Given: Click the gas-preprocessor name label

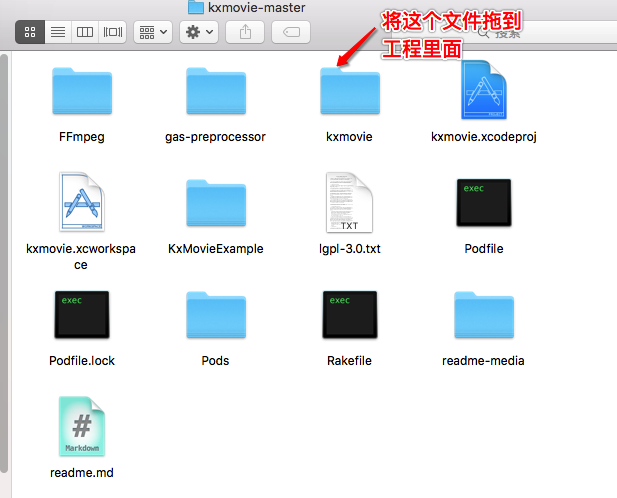Looking at the screenshot, I should tap(215, 137).
